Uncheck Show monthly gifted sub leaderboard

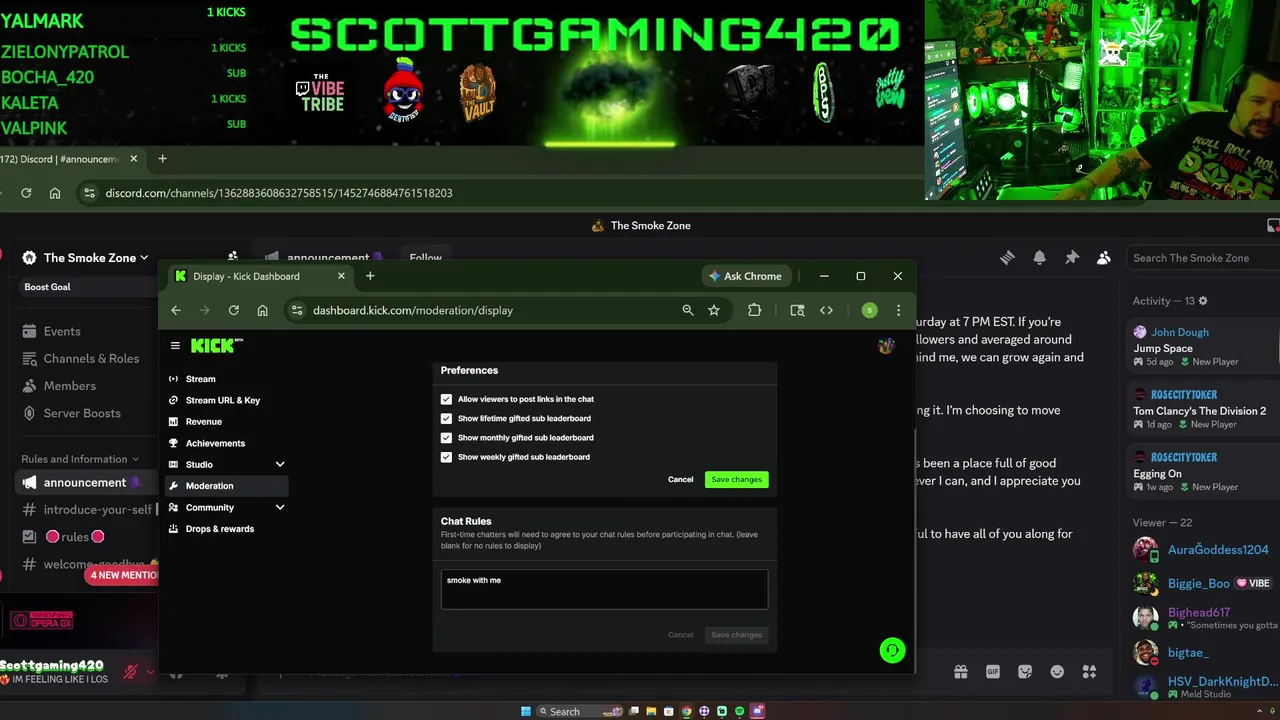tap(446, 437)
